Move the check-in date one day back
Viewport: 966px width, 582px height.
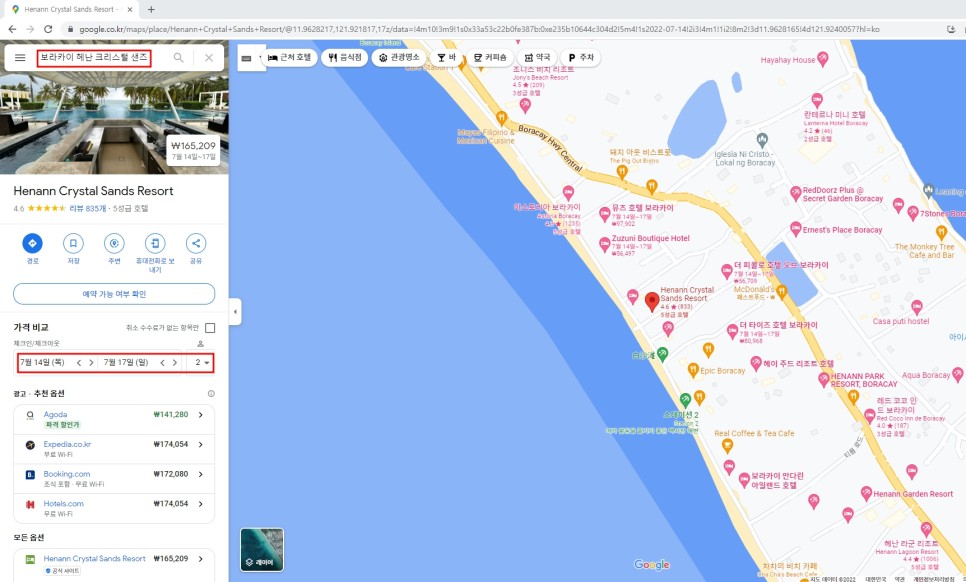point(79,363)
